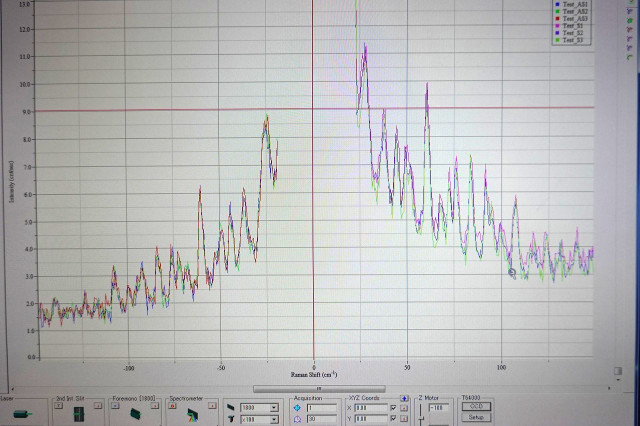The image size is (640, 426).
Task: Click the blue plus icon in XYZ Coords
Action: (404, 398)
